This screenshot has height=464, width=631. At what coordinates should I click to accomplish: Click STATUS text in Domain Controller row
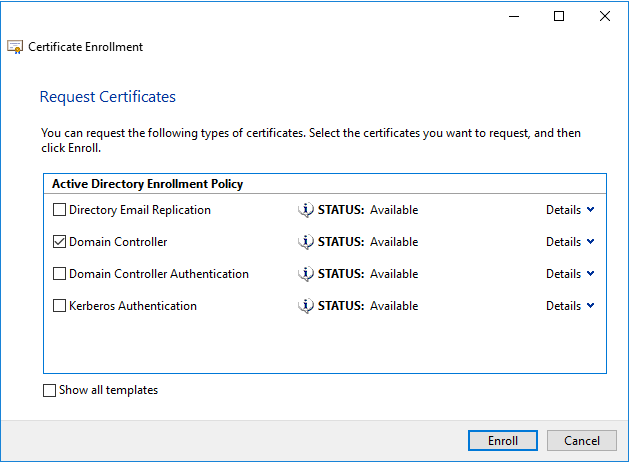(341, 242)
